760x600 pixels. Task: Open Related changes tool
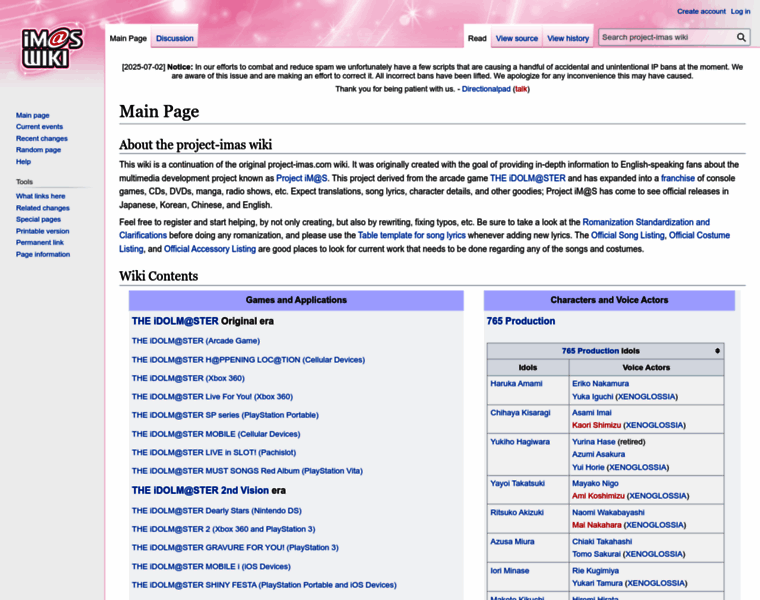43,208
